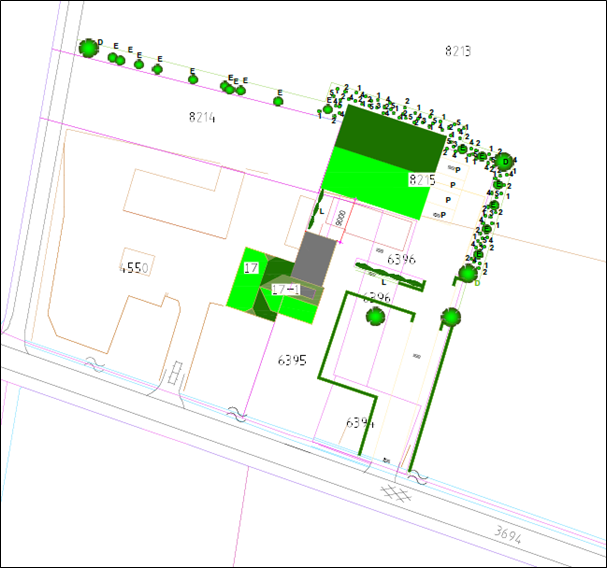Select the narrow hedge beside upper L label
This screenshot has height=568, width=607.
(x=316, y=209)
